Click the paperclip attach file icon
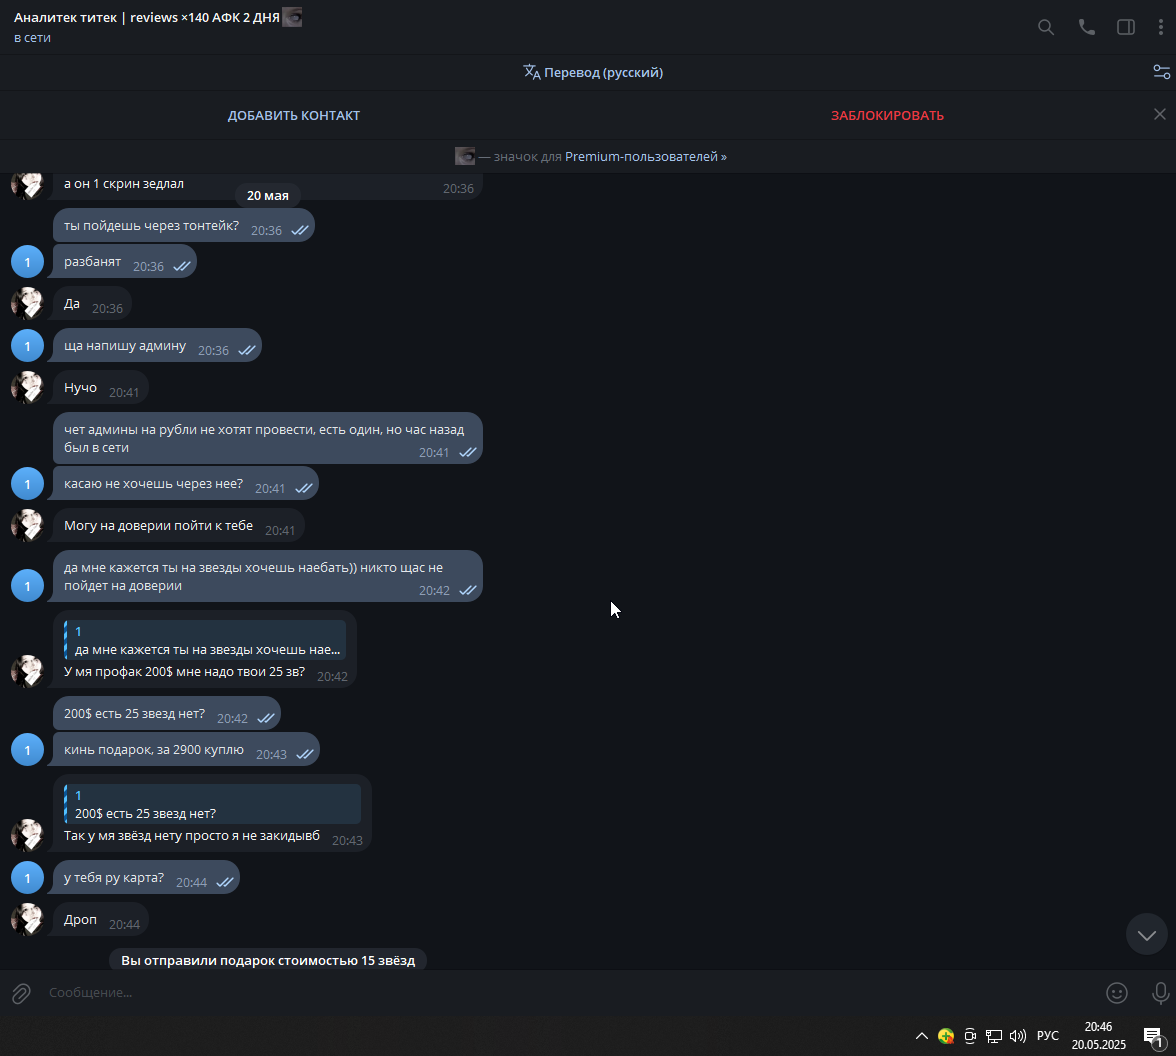 21,994
